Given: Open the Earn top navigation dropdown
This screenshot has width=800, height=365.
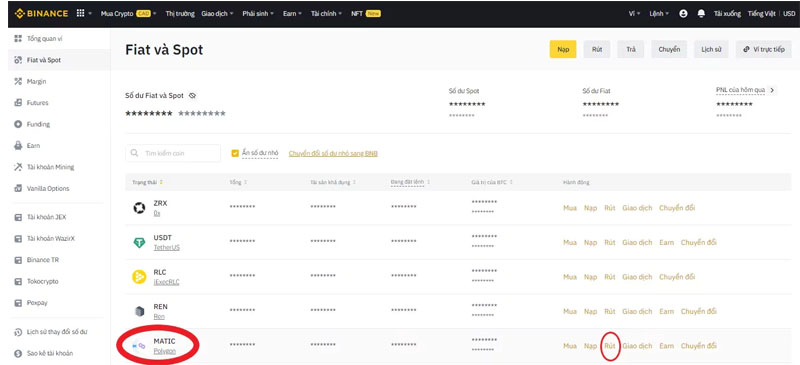Looking at the screenshot, I should tap(292, 14).
